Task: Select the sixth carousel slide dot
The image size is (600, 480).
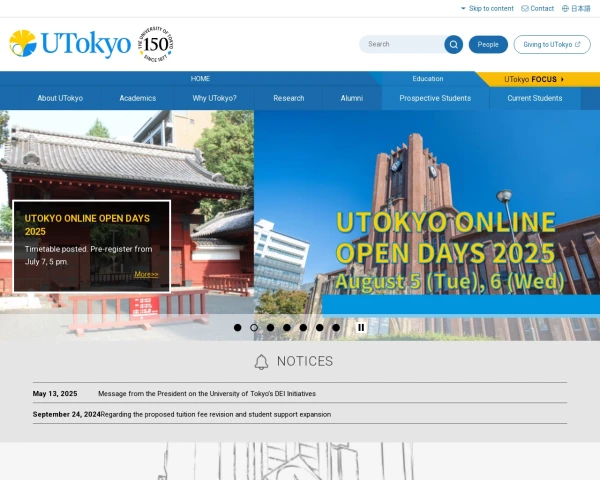Action: (320, 328)
